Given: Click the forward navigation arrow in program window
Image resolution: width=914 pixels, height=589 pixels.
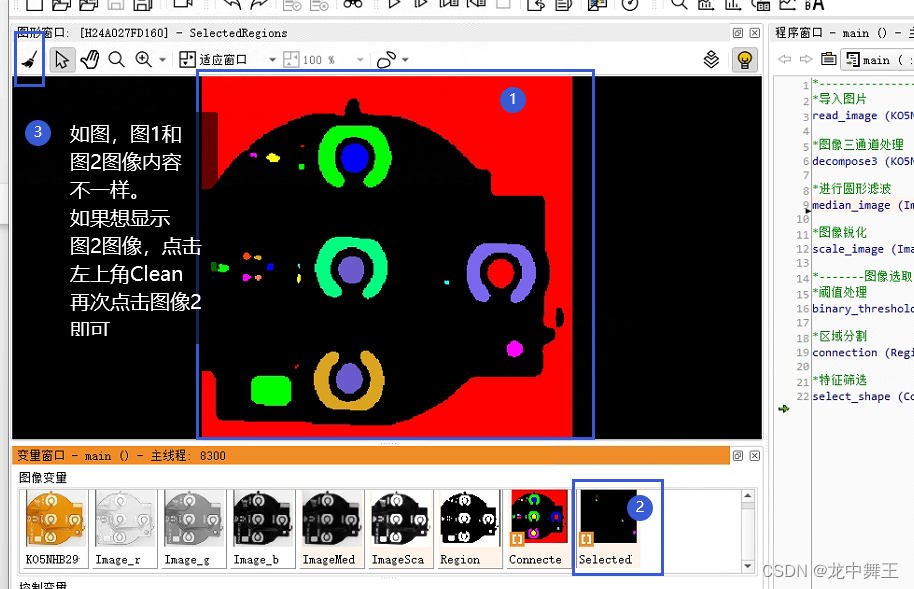Looking at the screenshot, I should point(805,59).
